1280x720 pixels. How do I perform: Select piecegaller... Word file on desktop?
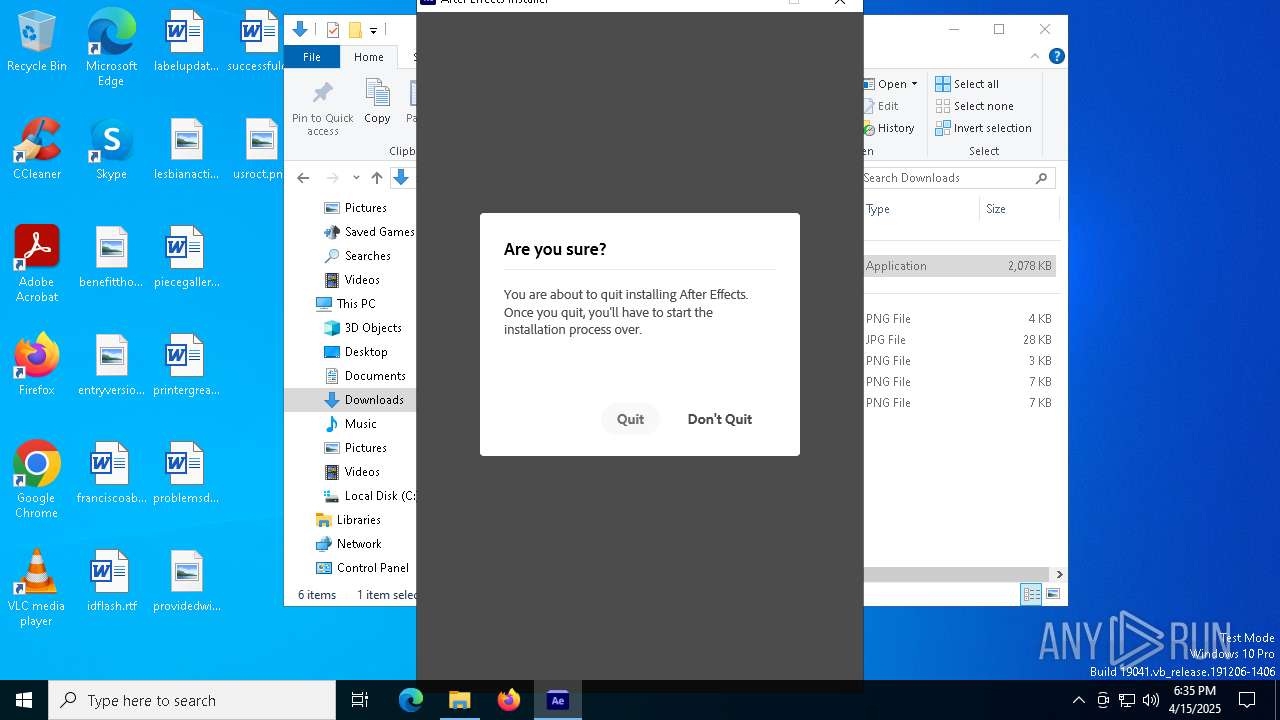point(186,257)
